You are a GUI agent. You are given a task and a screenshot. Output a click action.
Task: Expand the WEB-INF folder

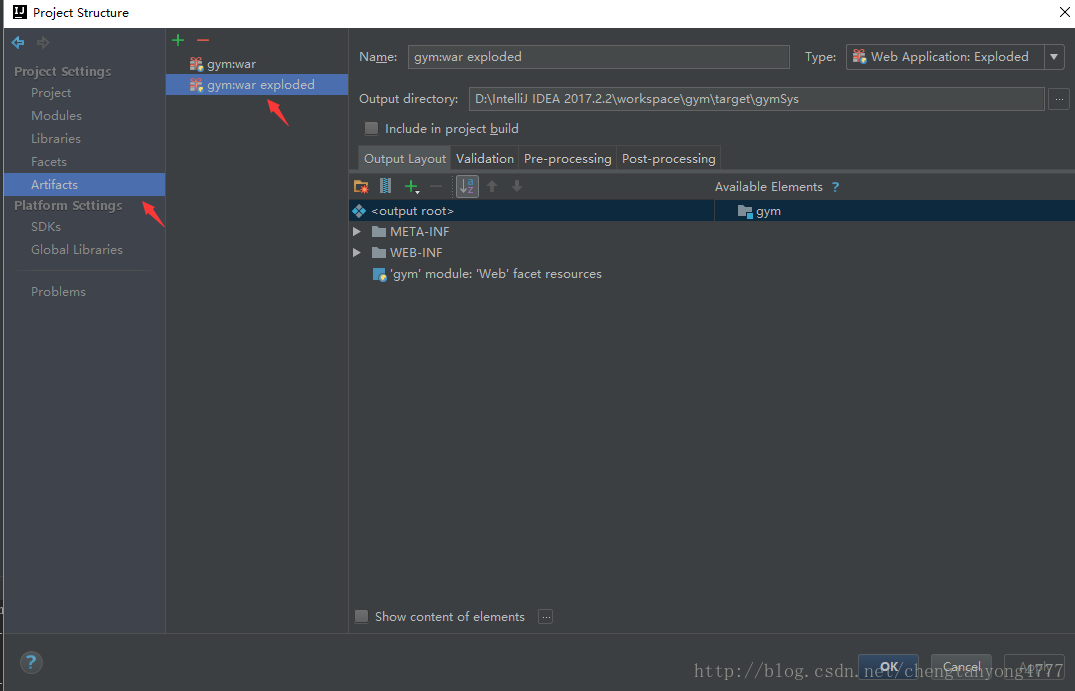[x=357, y=252]
